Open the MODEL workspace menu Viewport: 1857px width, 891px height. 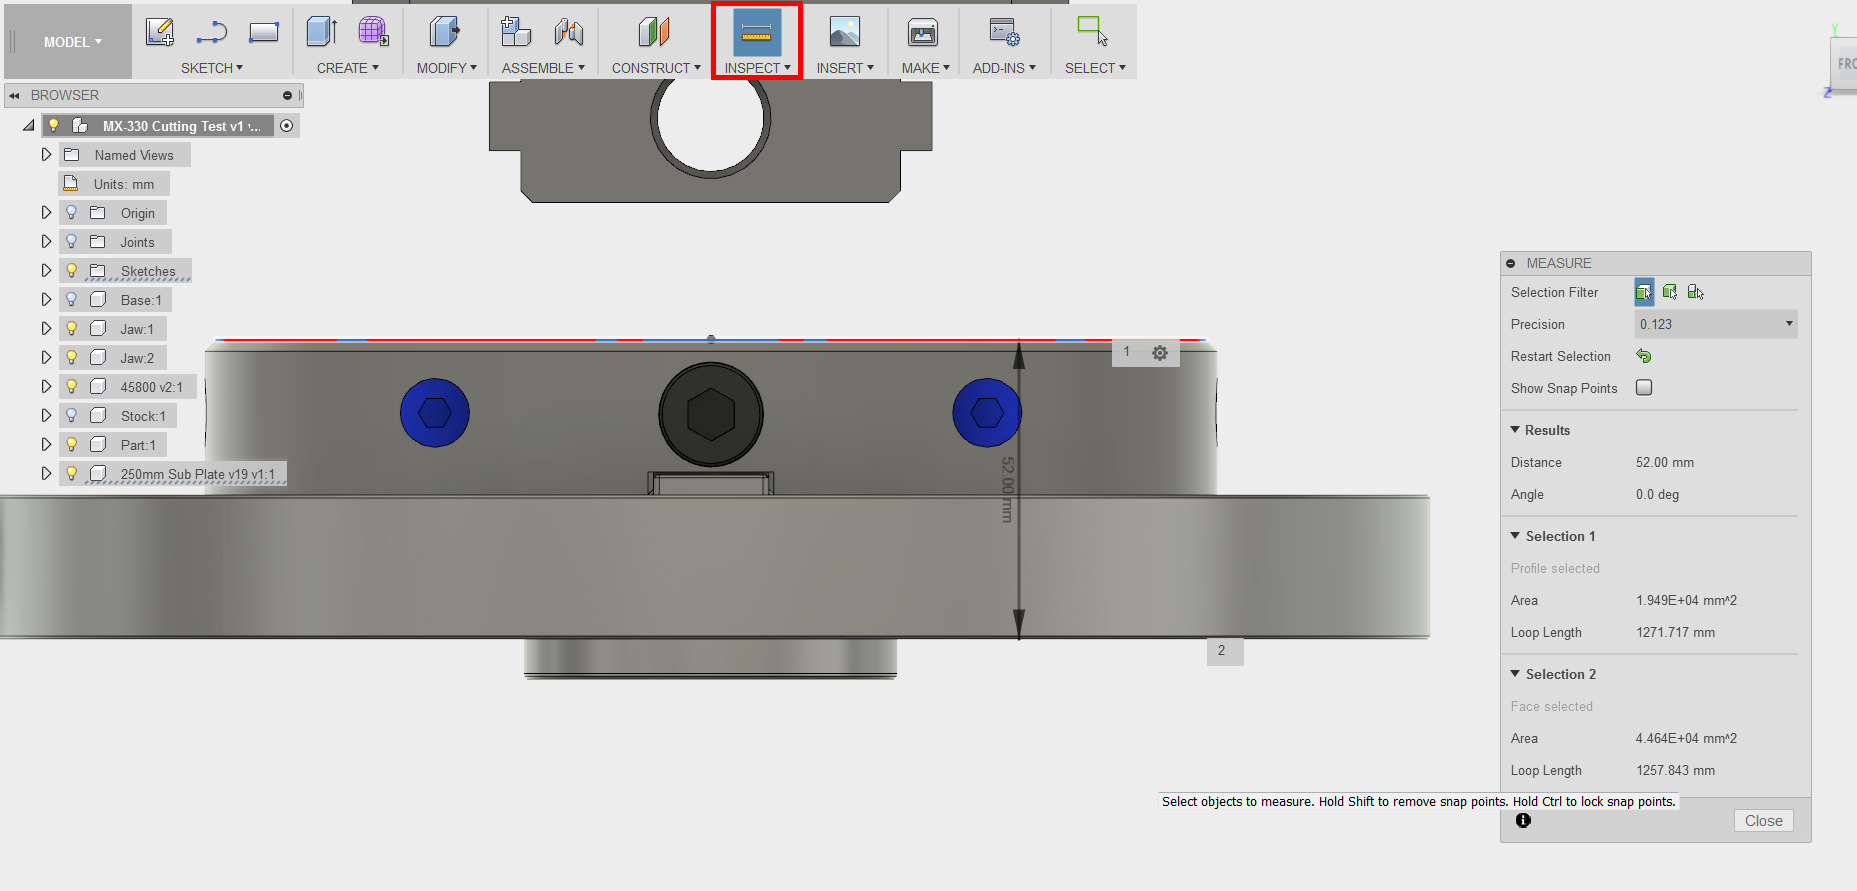coord(72,42)
